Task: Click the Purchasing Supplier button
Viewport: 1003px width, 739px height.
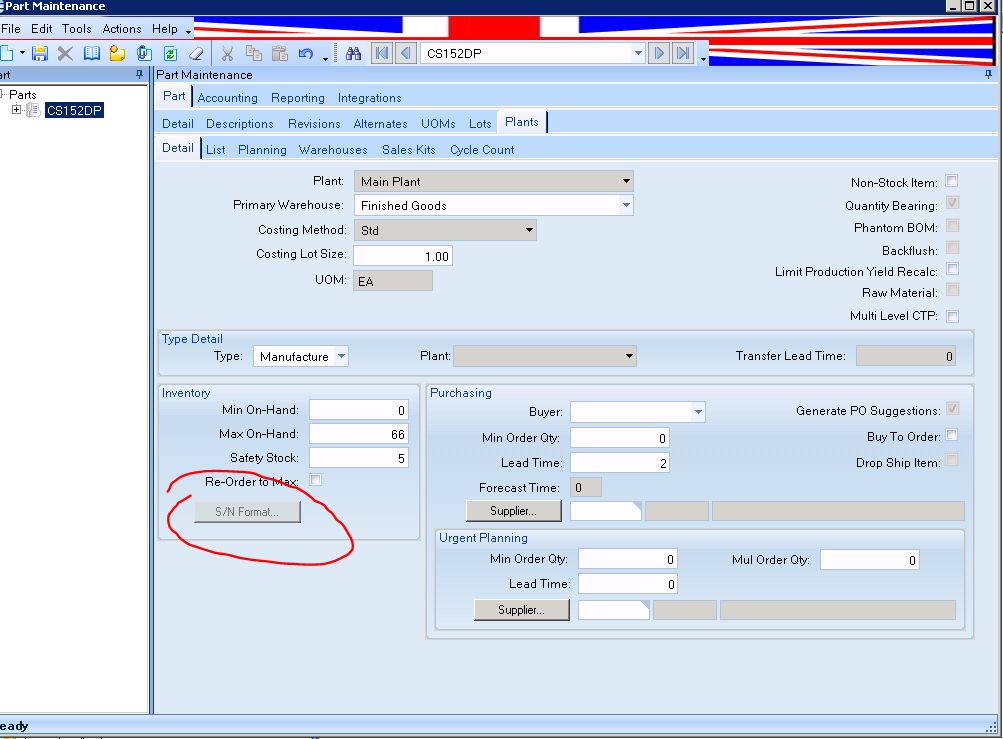Action: (x=513, y=511)
